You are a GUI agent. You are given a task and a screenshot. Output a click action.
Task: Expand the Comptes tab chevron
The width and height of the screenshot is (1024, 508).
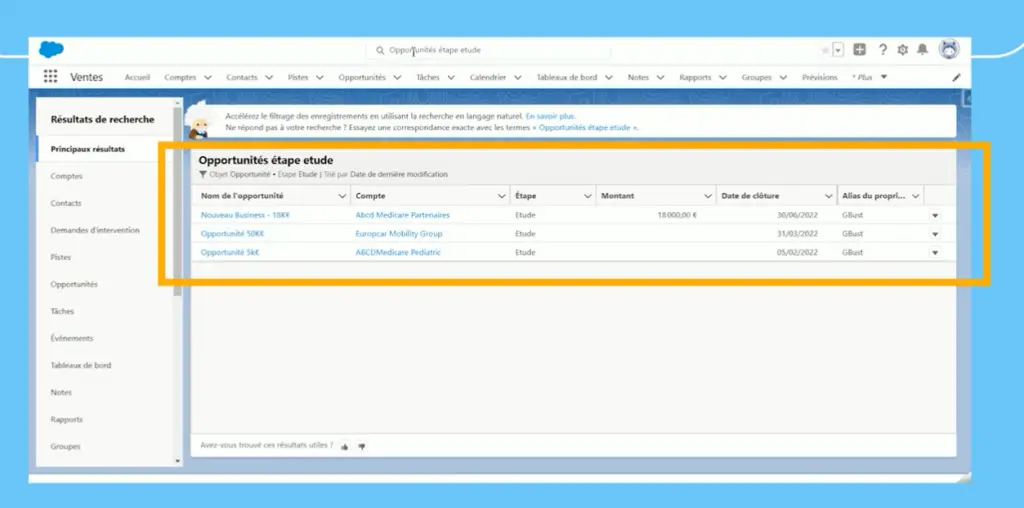coord(208,77)
